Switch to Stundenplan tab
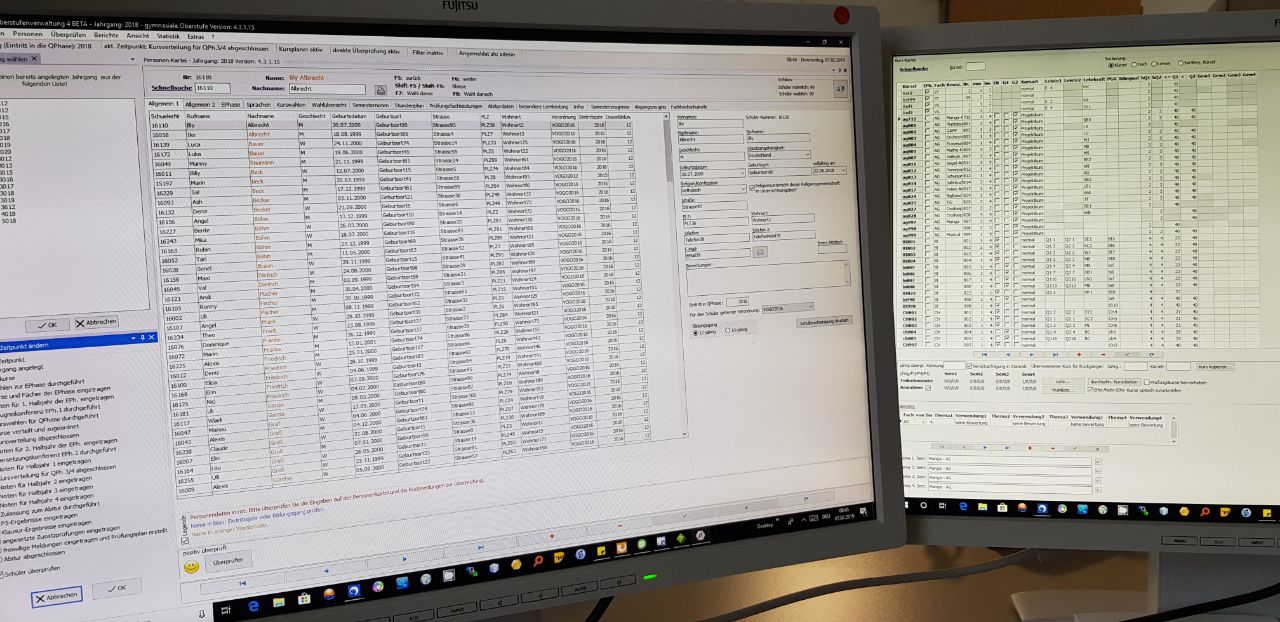Image resolution: width=1280 pixels, height=622 pixels. coord(409,105)
